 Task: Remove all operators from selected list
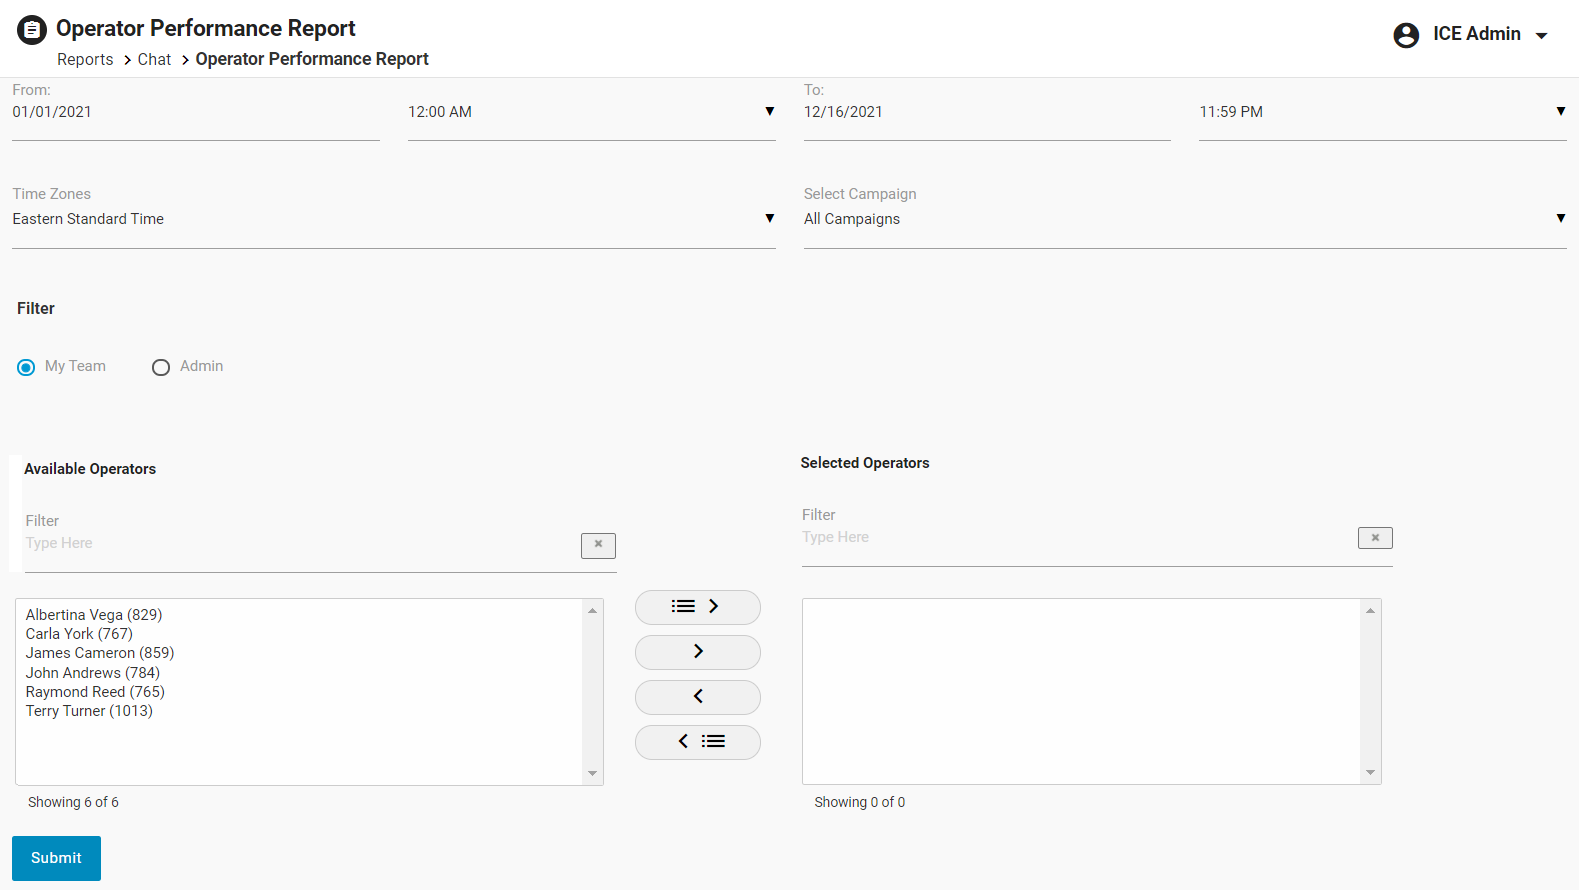(697, 742)
